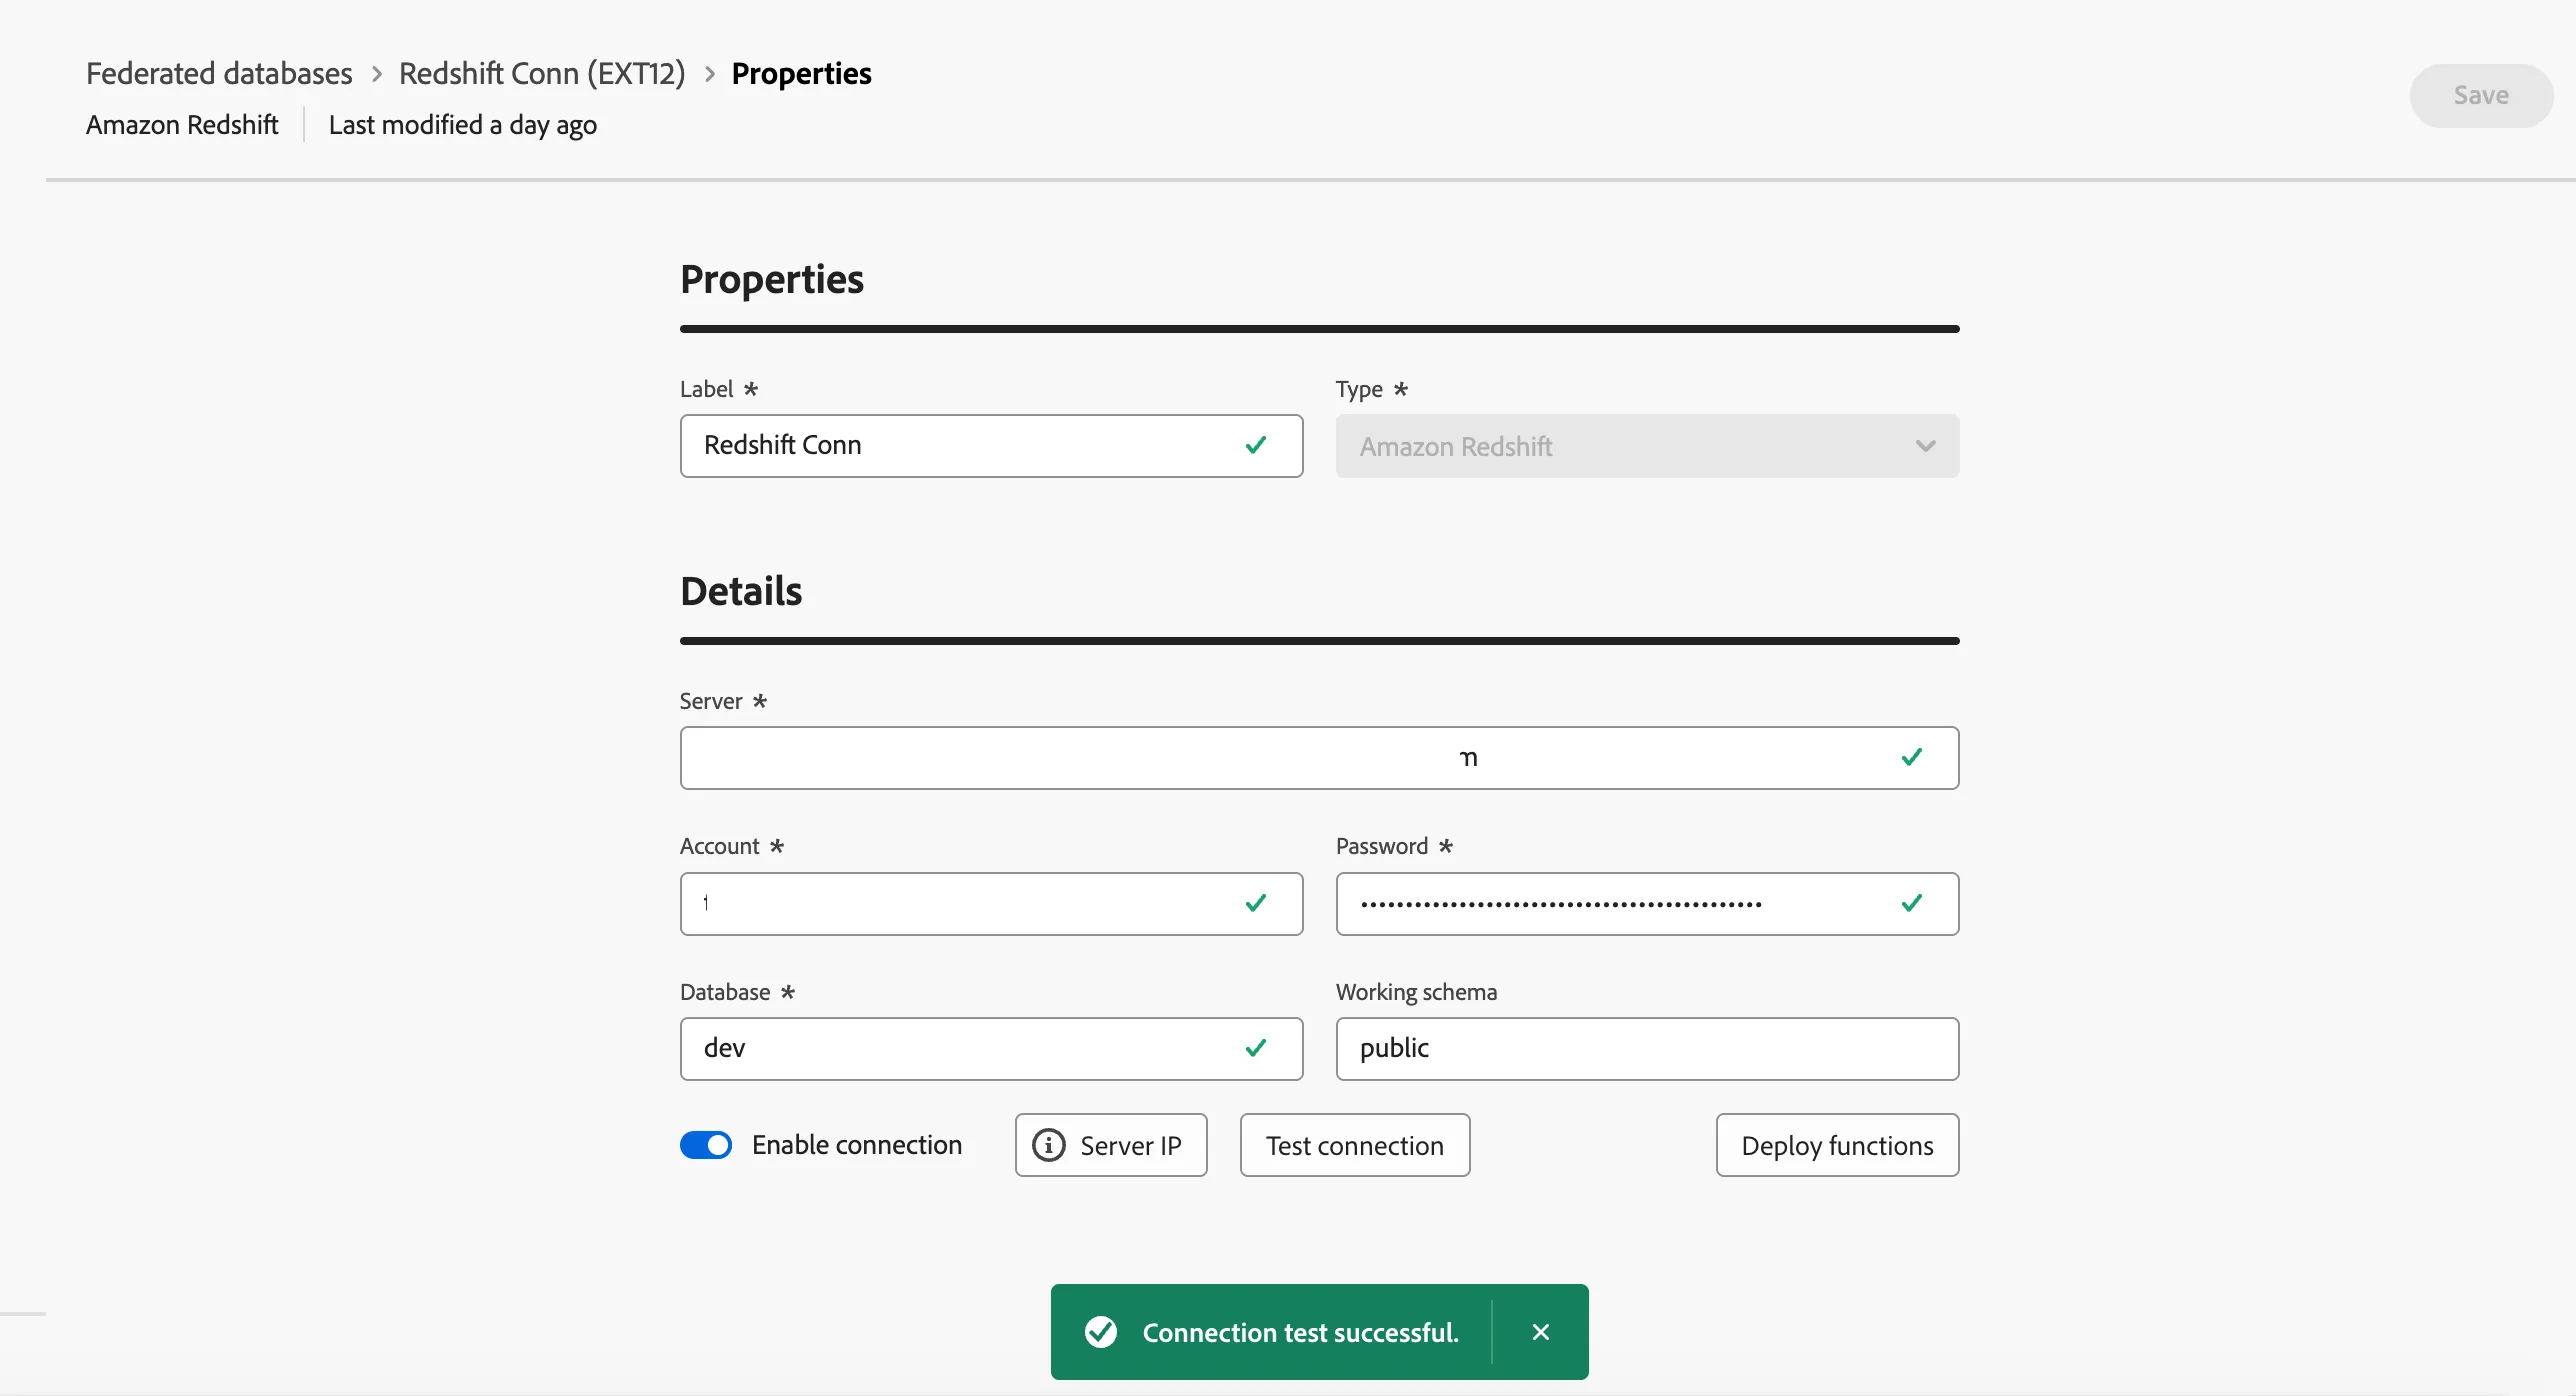2576x1396 pixels.
Task: Click the Server IP button
Action: click(1111, 1145)
